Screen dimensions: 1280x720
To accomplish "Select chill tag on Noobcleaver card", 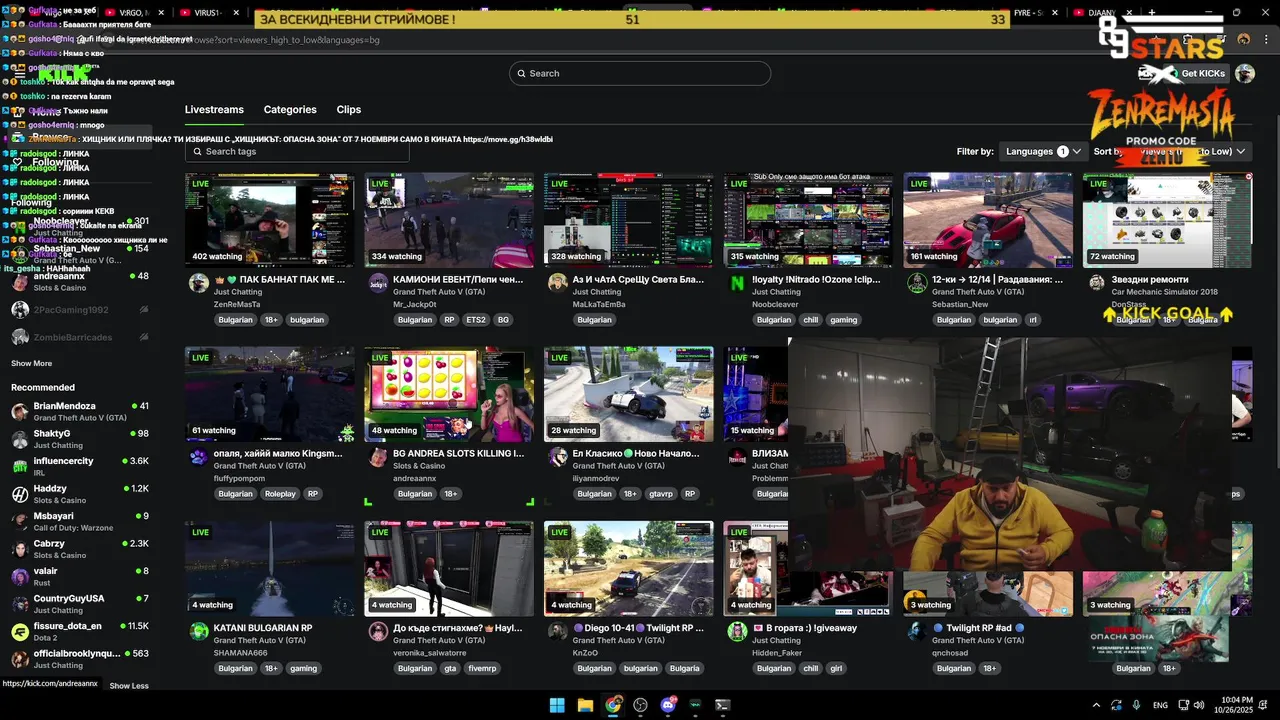I will point(810,320).
